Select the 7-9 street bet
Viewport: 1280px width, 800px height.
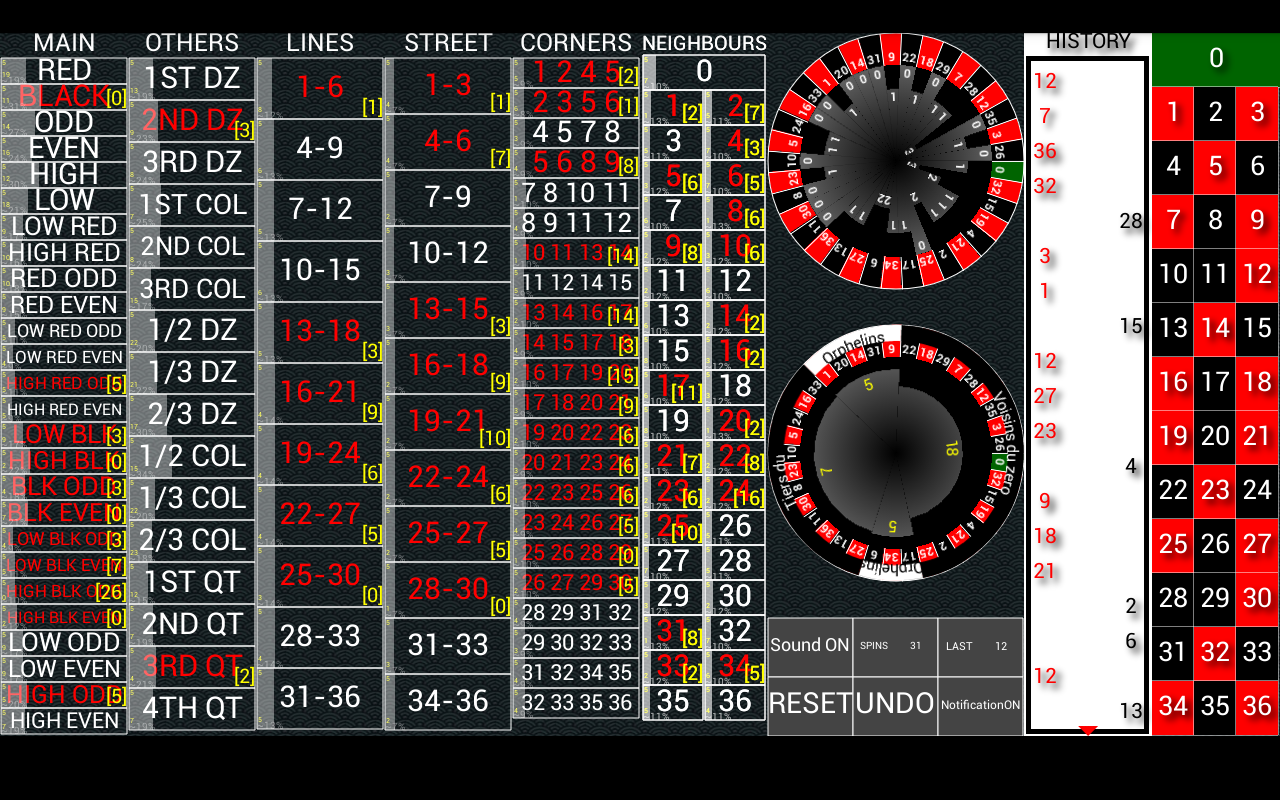[x=448, y=197]
